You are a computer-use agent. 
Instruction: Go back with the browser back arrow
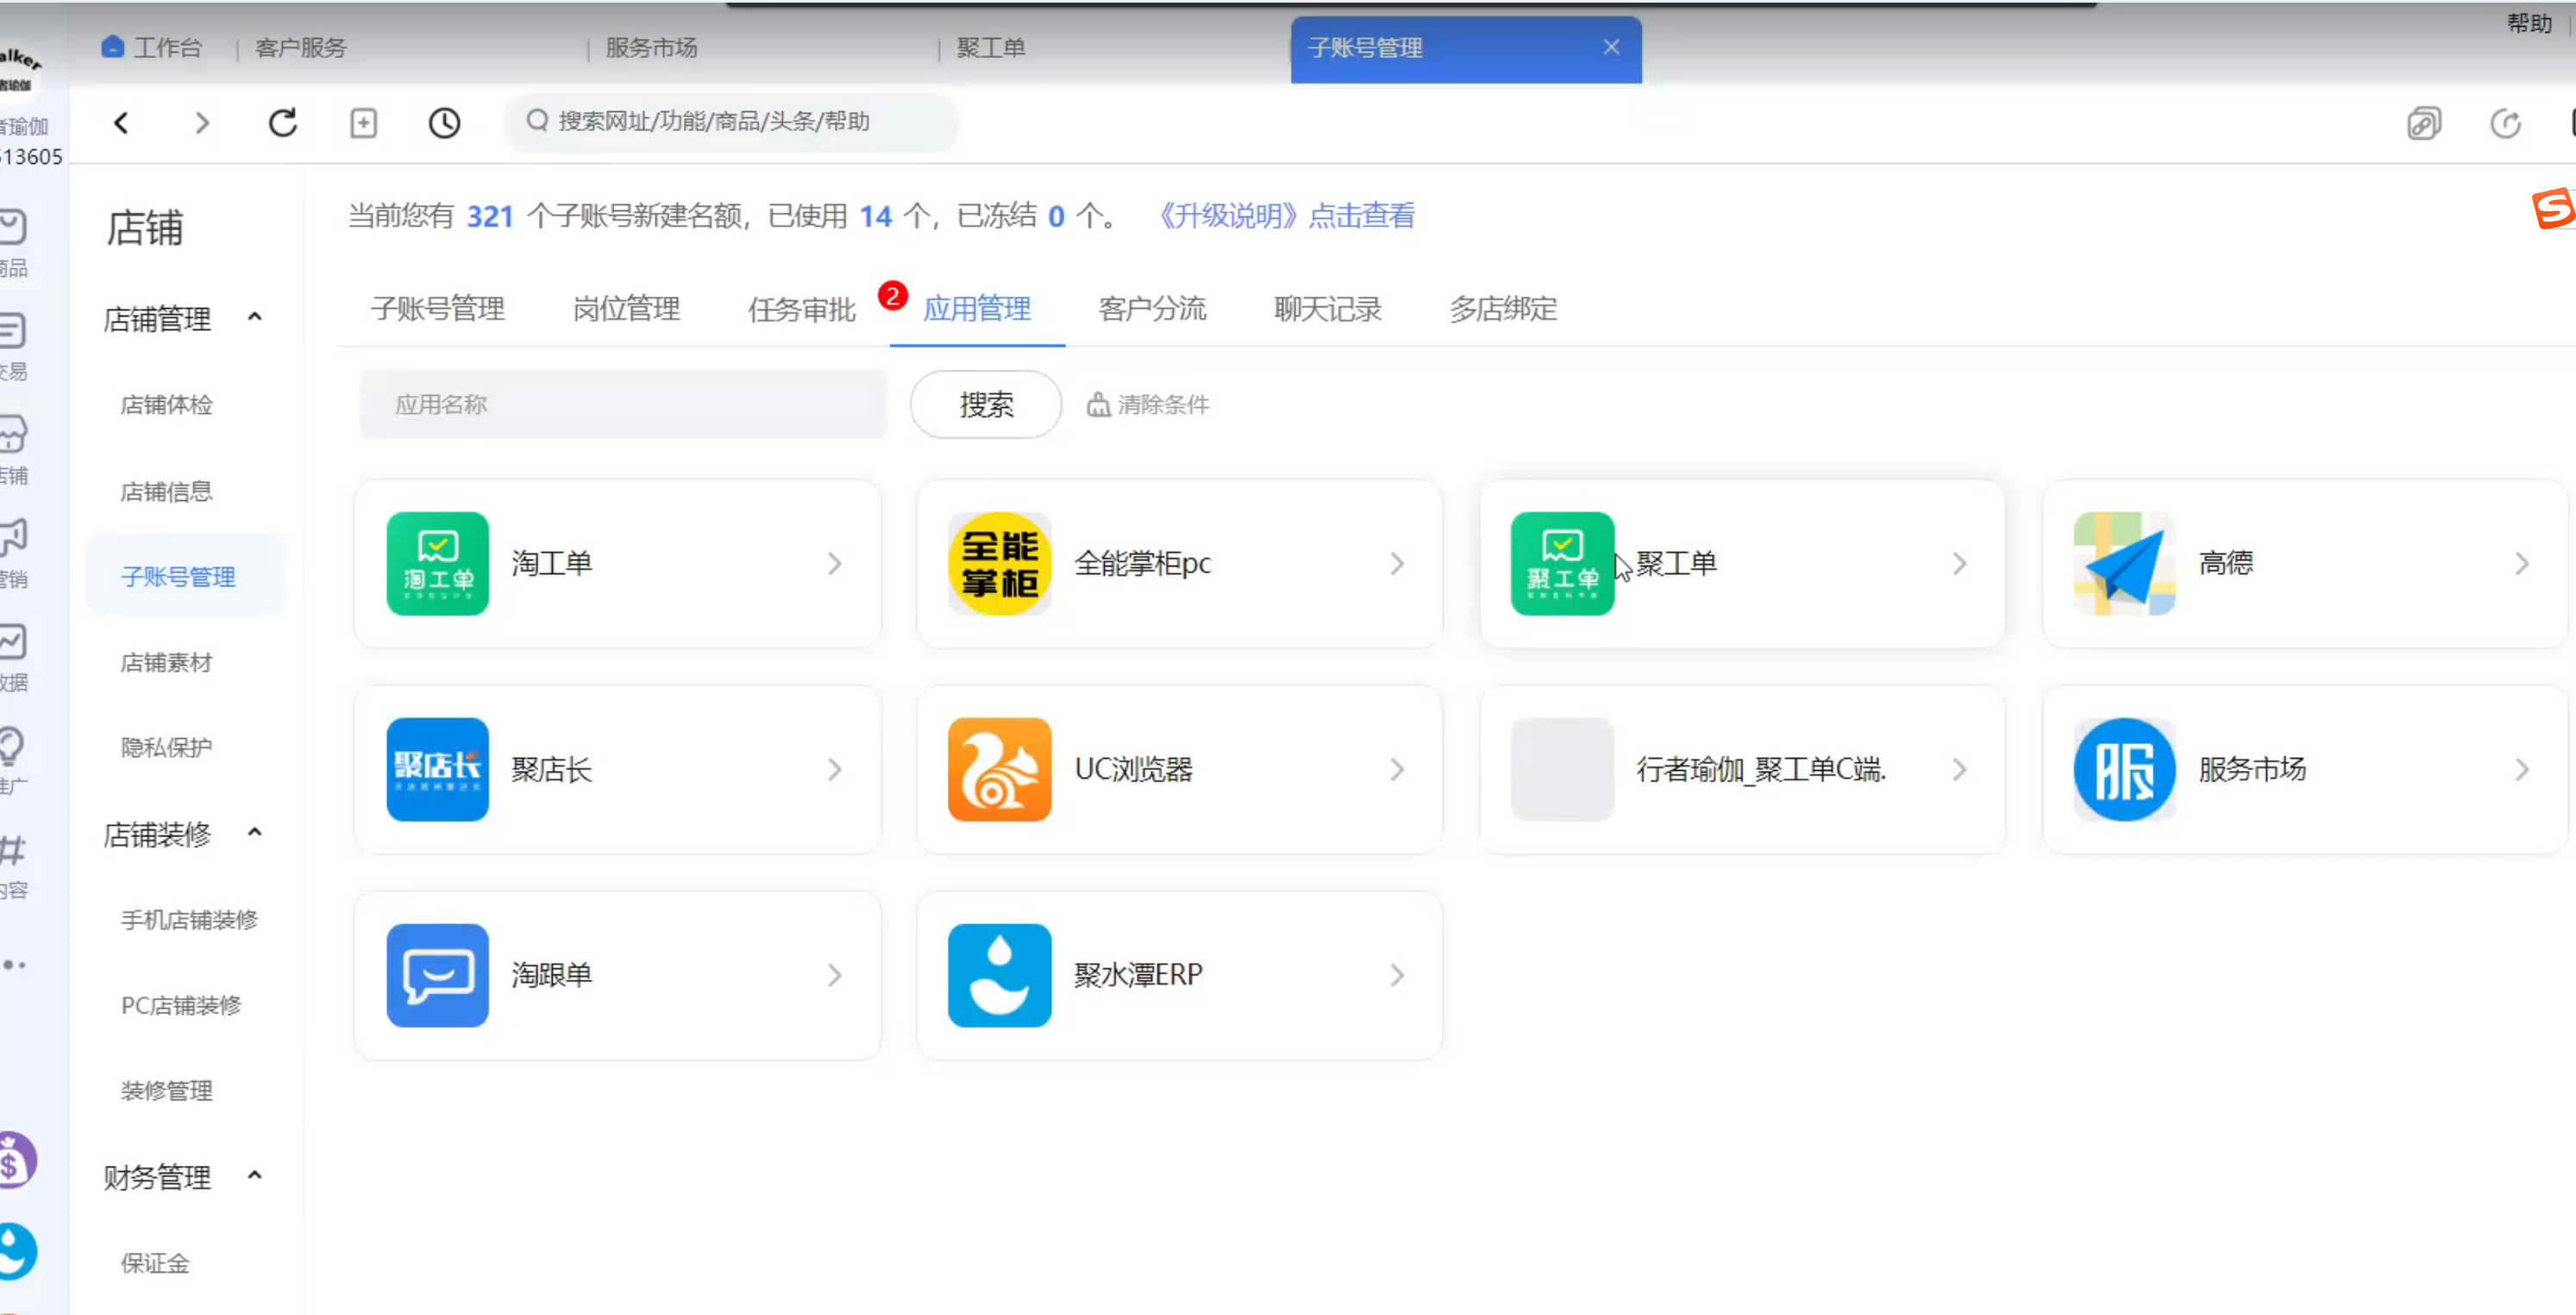pyautogui.click(x=121, y=123)
